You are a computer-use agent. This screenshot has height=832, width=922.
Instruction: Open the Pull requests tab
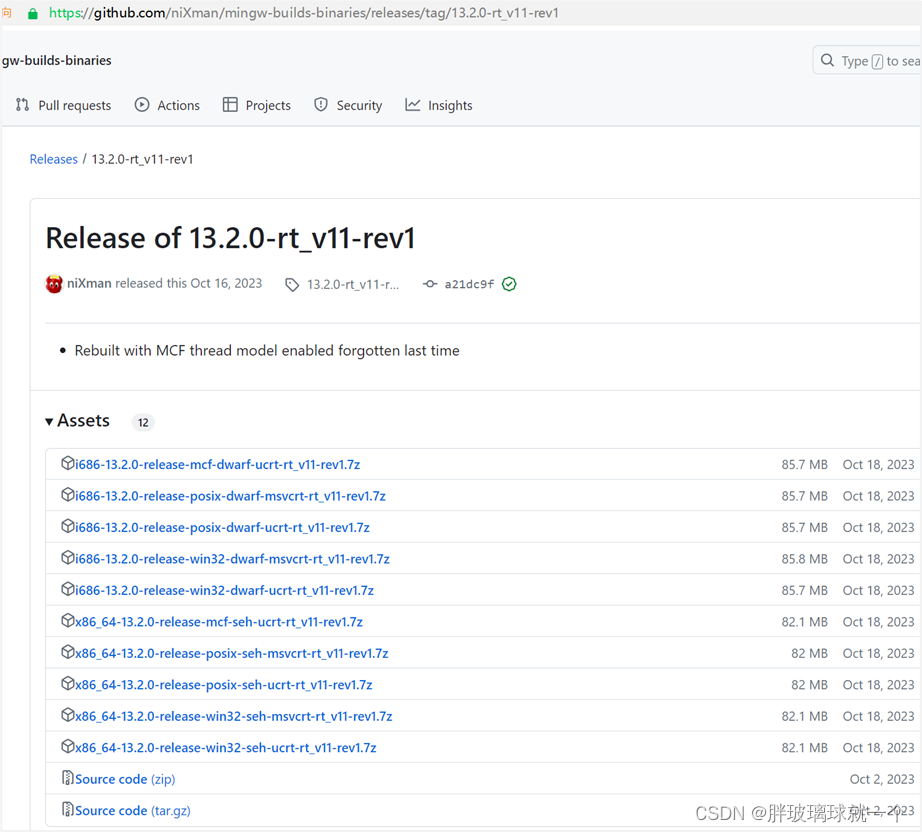[x=64, y=105]
